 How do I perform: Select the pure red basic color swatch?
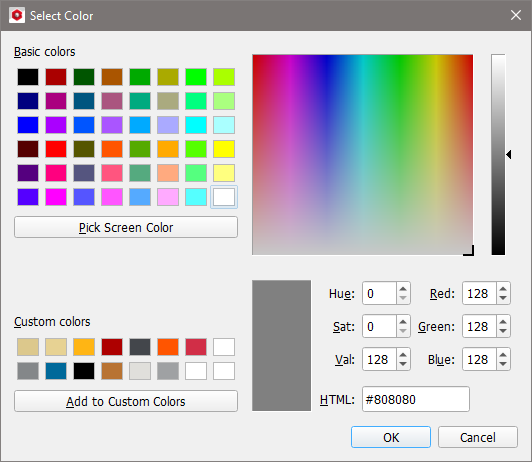click(56, 149)
